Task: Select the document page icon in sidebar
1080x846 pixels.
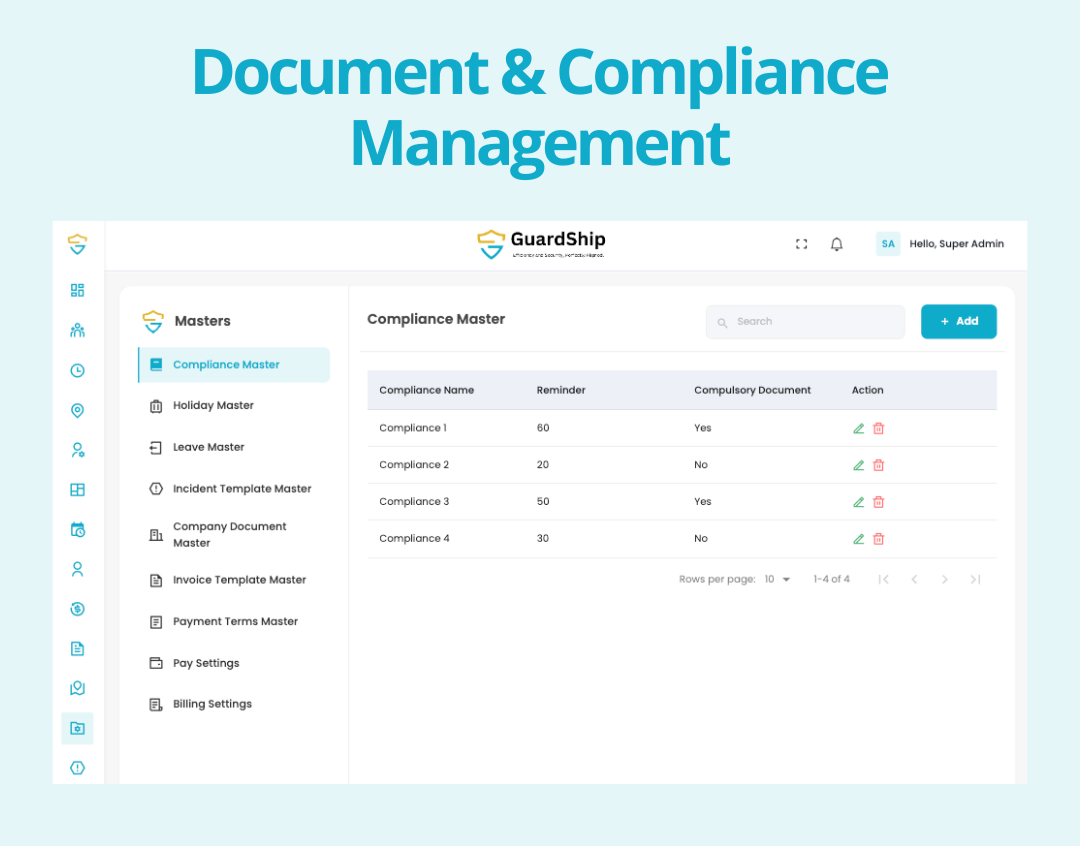Action: click(77, 648)
